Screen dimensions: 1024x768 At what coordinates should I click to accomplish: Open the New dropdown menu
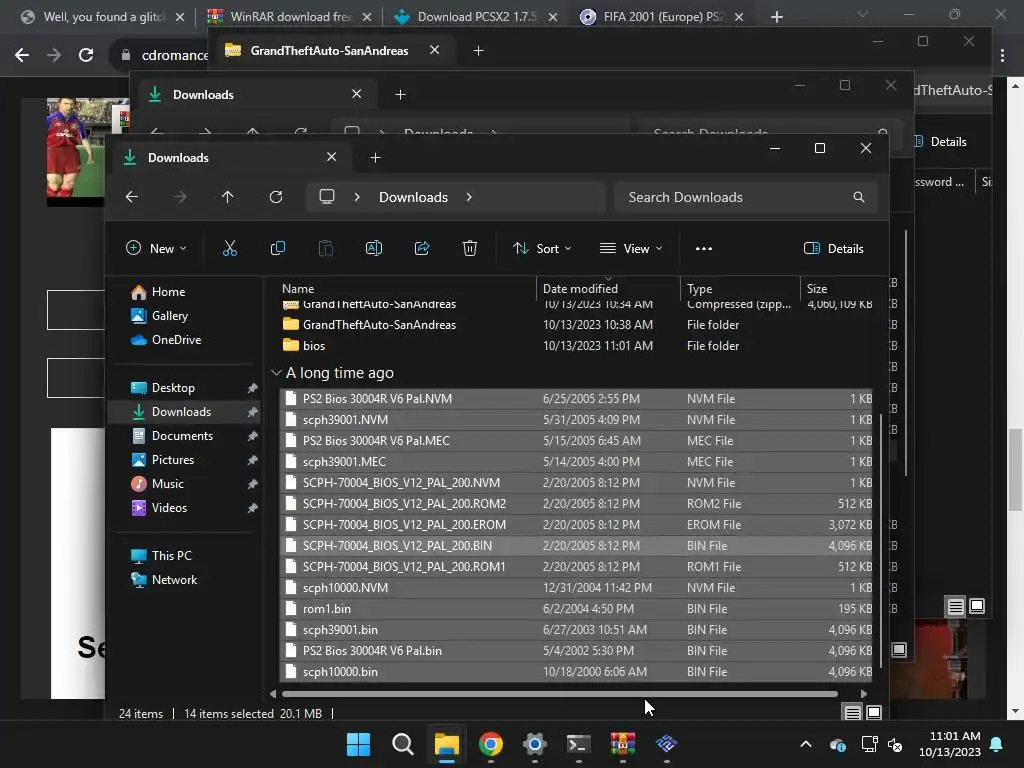click(x=155, y=248)
